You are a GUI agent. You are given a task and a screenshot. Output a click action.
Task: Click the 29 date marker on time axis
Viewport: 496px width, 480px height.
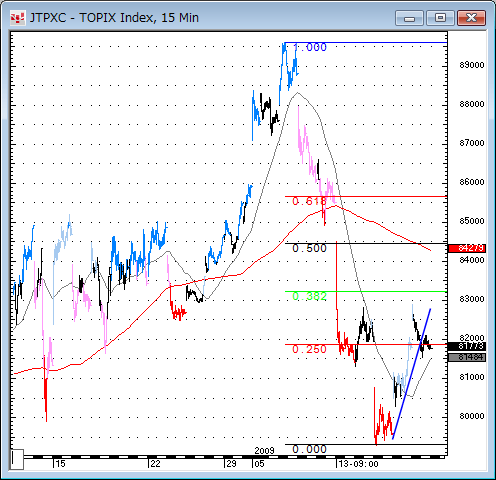pos(231,464)
